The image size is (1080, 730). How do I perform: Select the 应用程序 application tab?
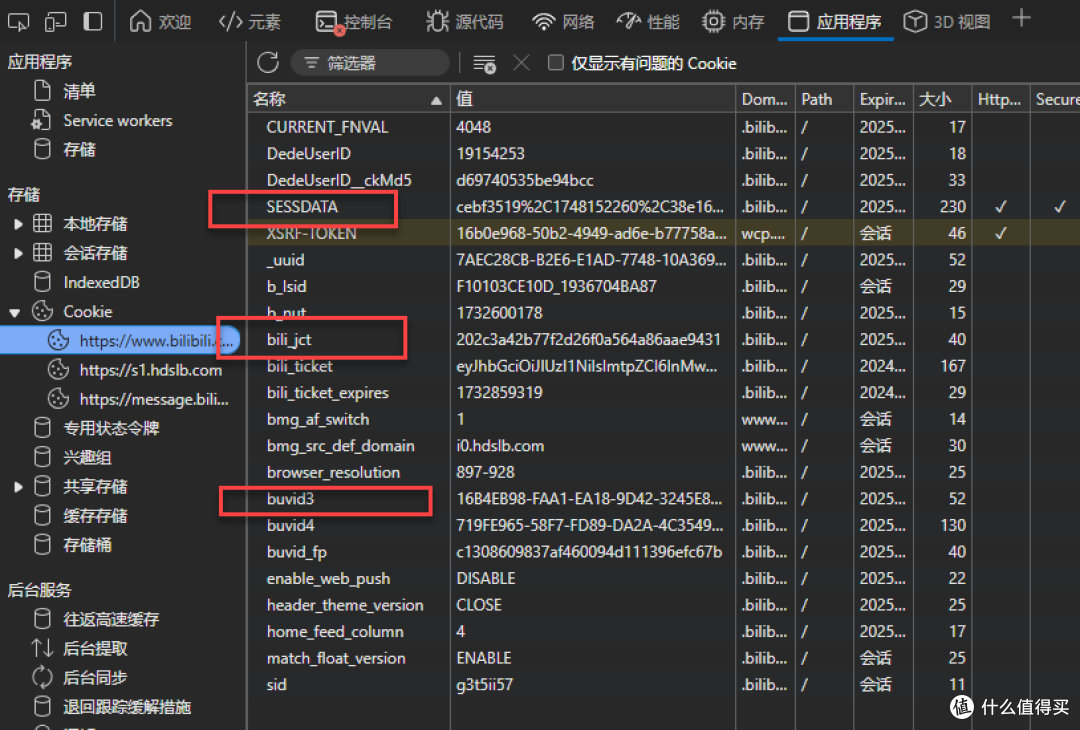pyautogui.click(x=835, y=22)
